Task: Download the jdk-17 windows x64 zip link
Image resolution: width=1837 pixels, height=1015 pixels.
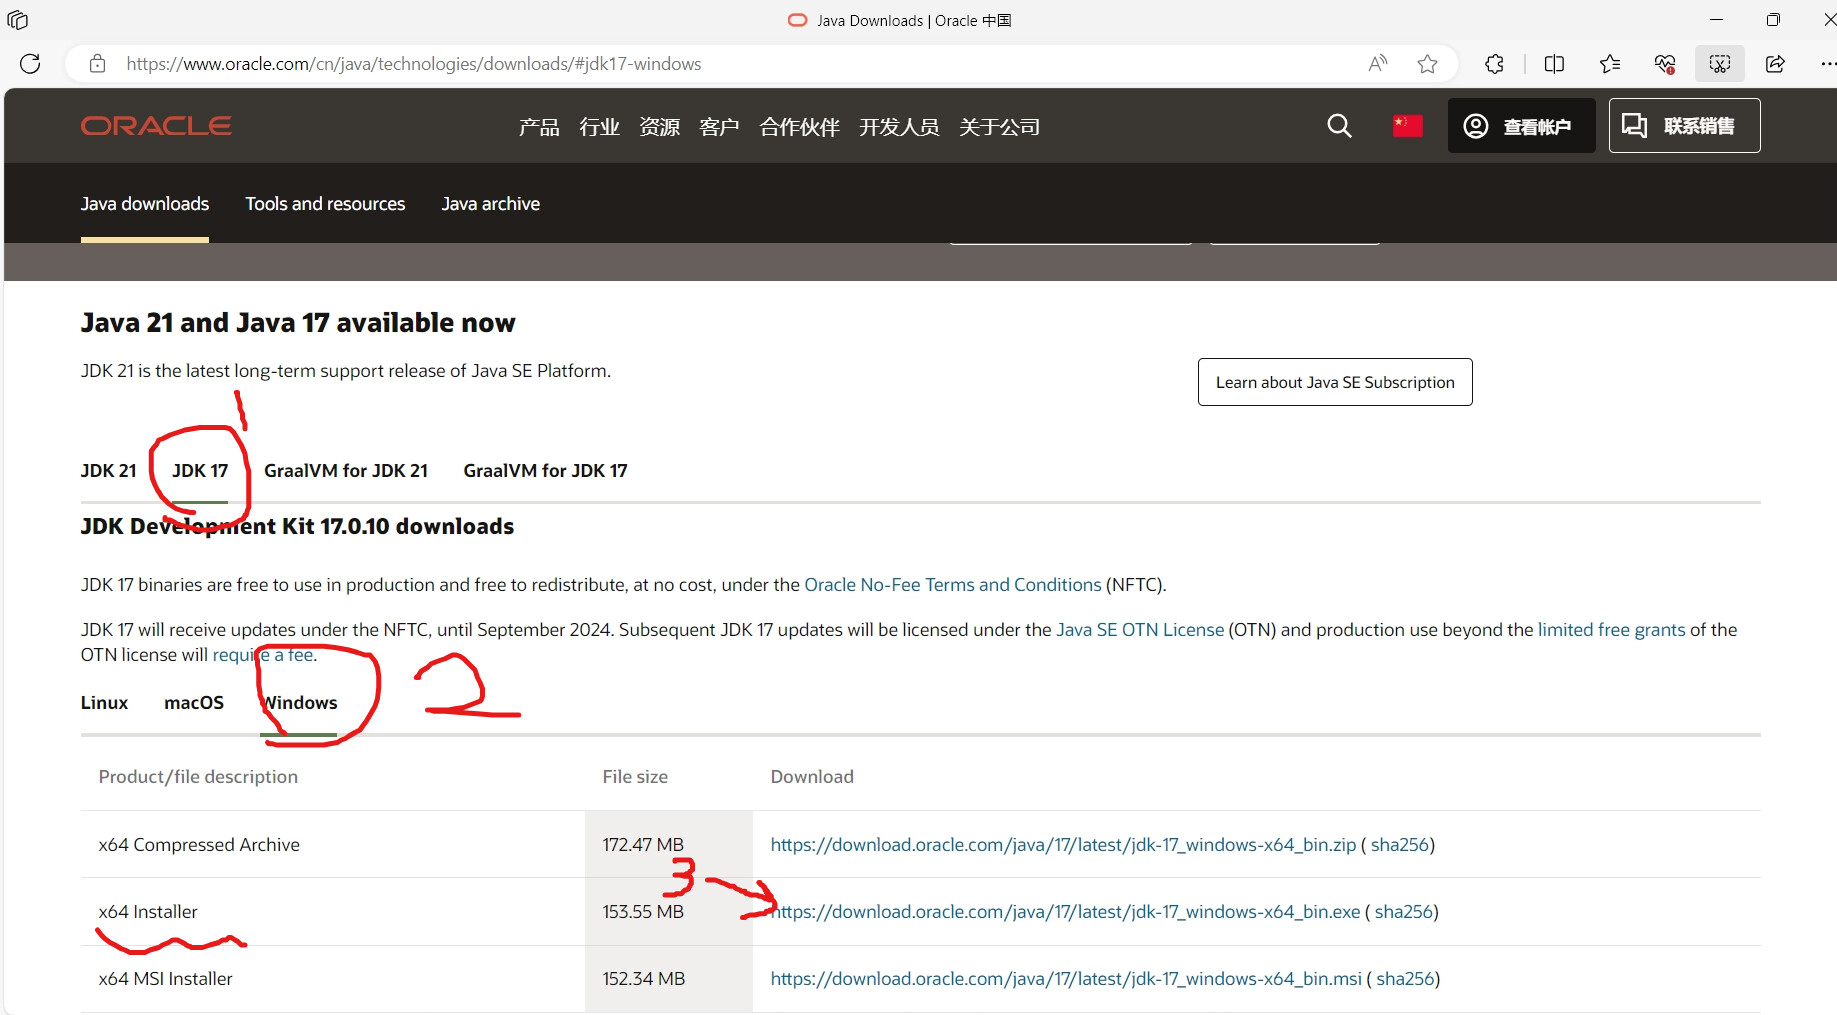Action: (x=1063, y=845)
